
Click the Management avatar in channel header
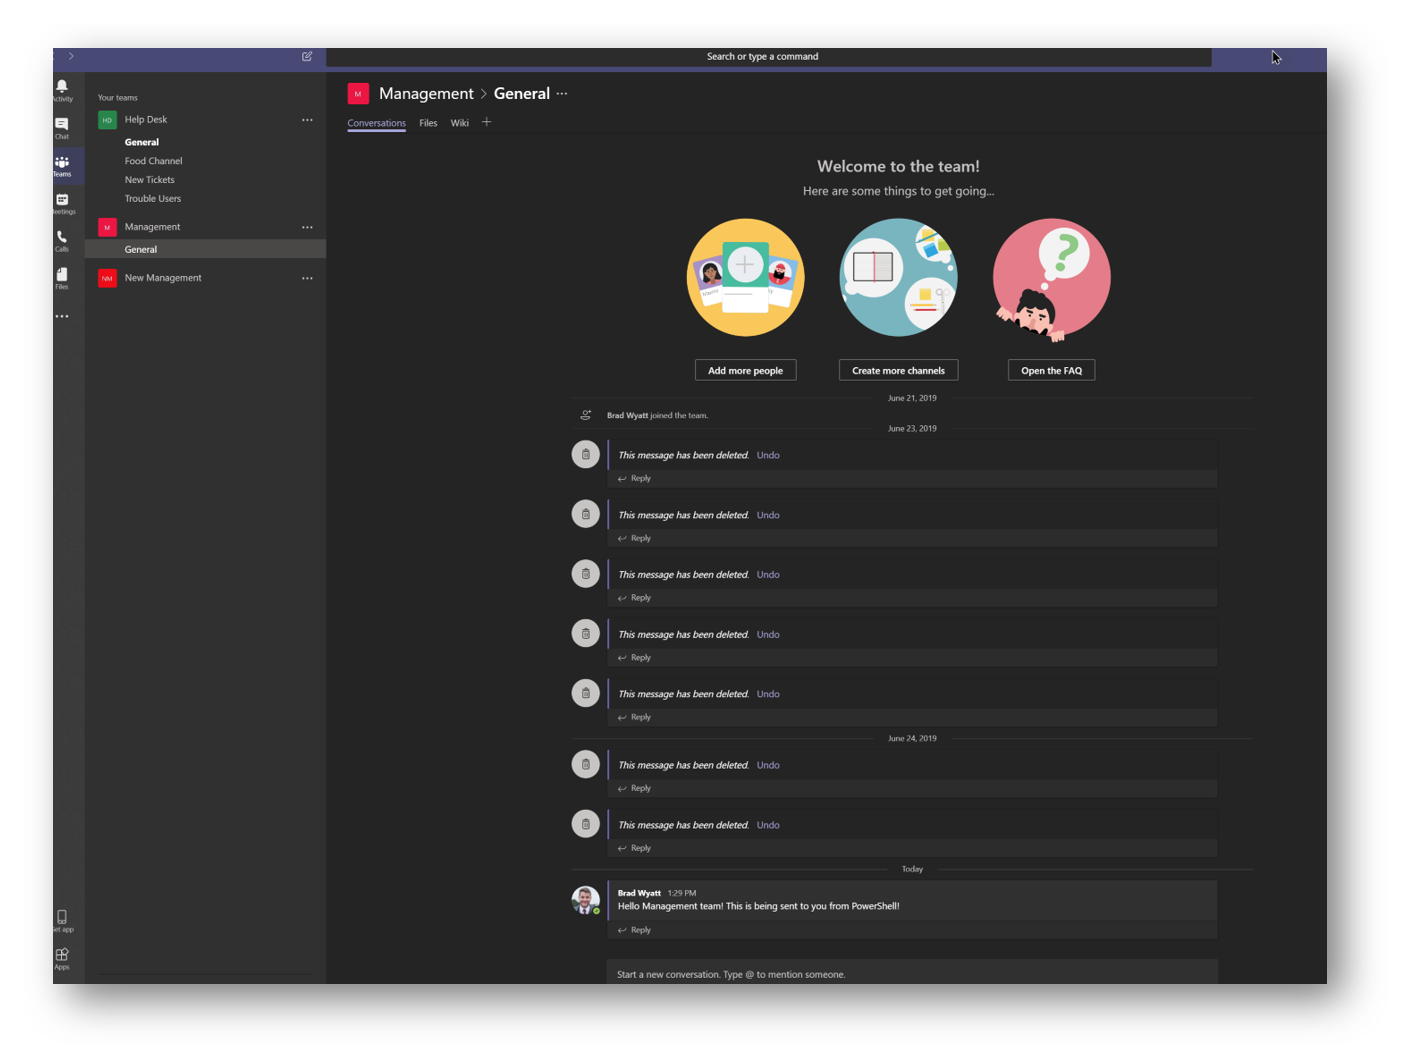pos(358,94)
